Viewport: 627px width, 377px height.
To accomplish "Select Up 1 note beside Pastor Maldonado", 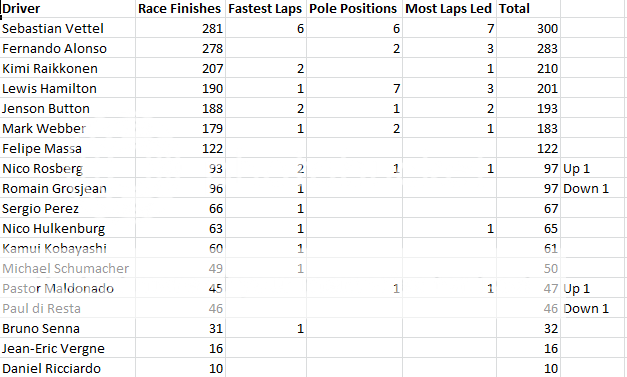I will (576, 289).
